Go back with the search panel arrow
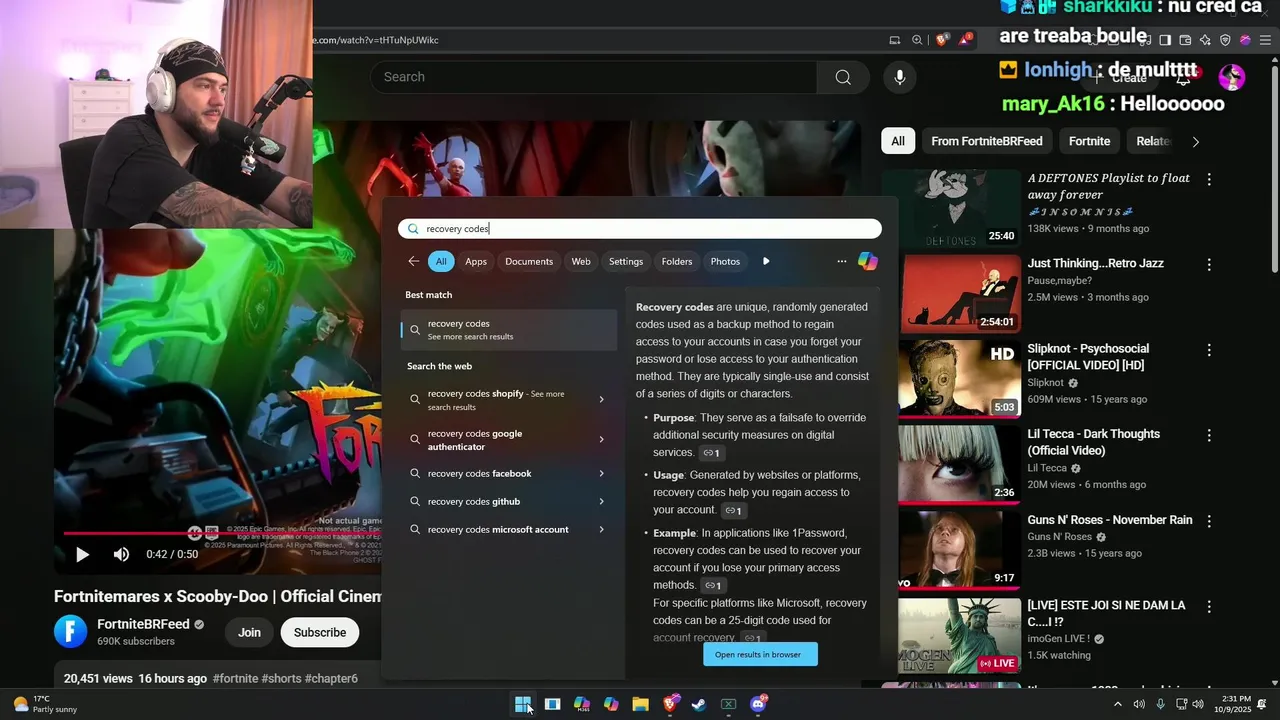Screen dimensions: 1280x720 click(x=414, y=261)
